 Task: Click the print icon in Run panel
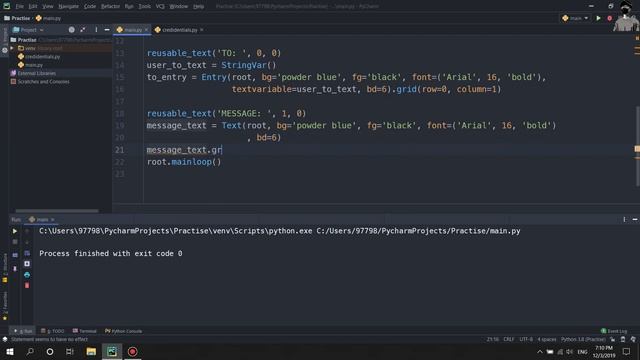coord(27,275)
